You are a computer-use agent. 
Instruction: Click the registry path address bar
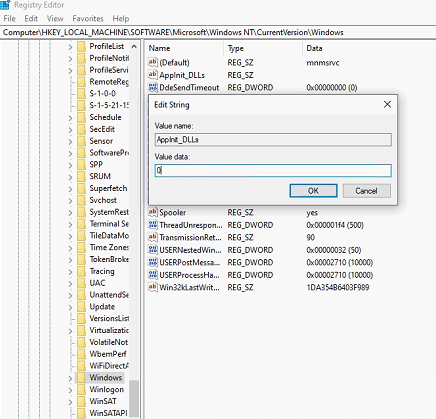[x=218, y=32]
